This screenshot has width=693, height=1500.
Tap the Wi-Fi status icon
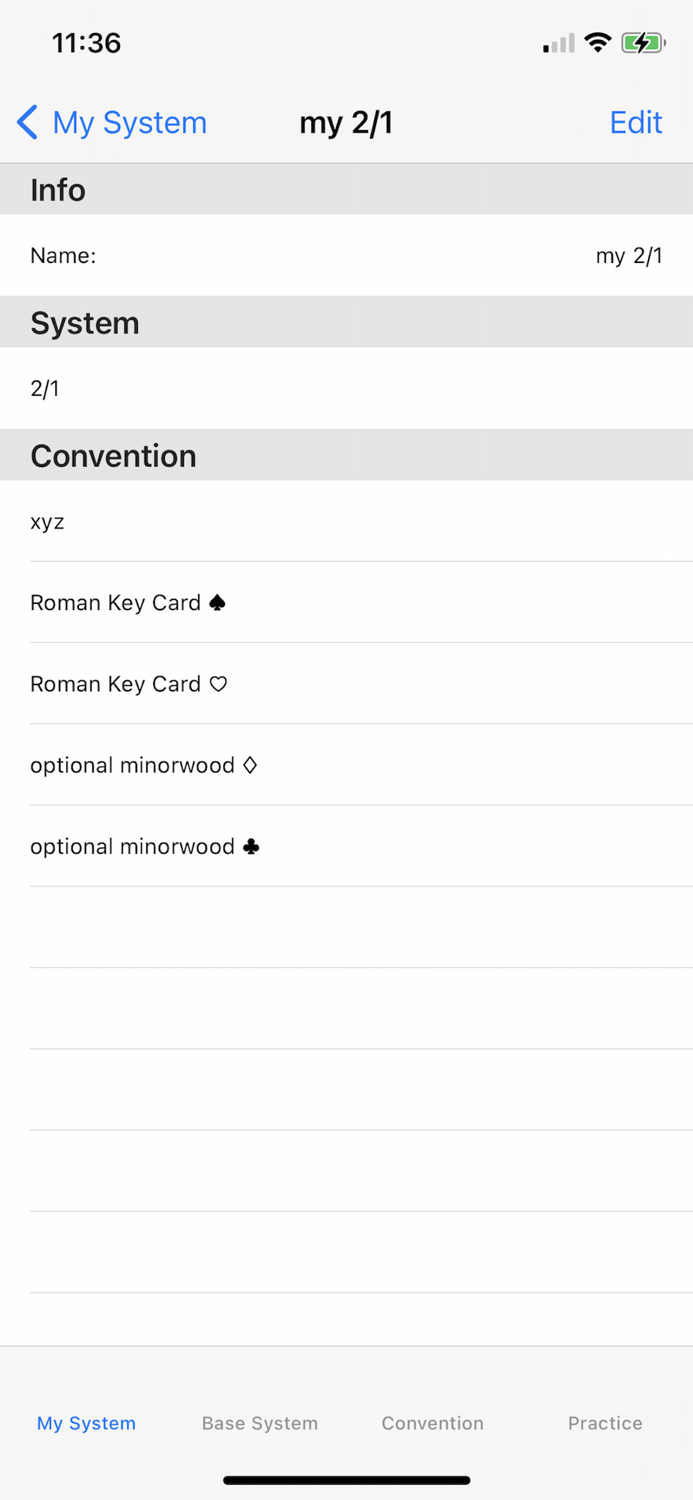(598, 42)
